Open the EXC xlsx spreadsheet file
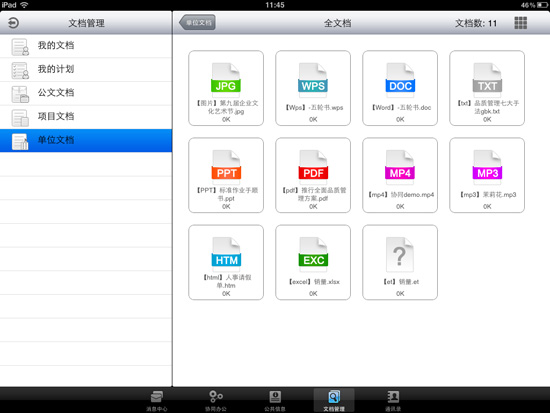Viewport: 550px width, 413px height. (x=313, y=262)
